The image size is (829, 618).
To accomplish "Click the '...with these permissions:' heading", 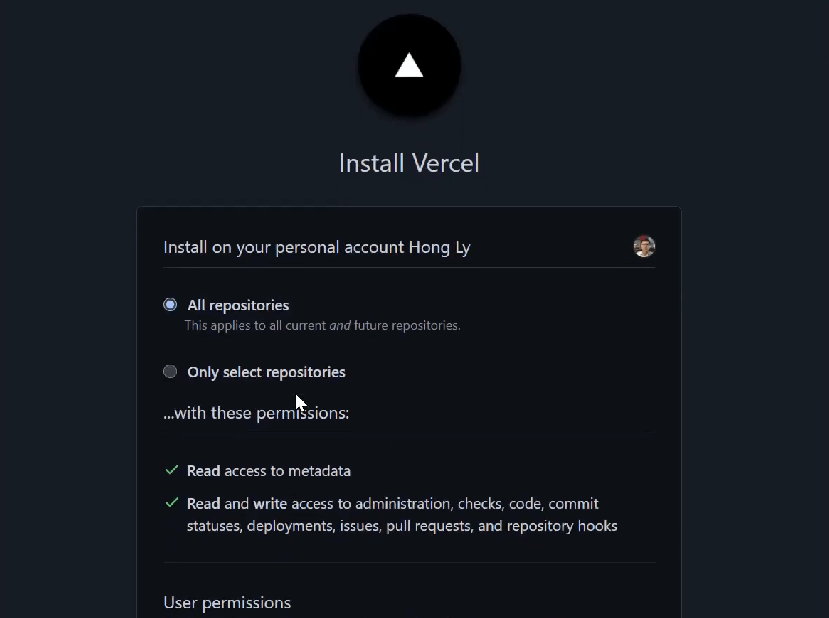I will click(x=256, y=413).
